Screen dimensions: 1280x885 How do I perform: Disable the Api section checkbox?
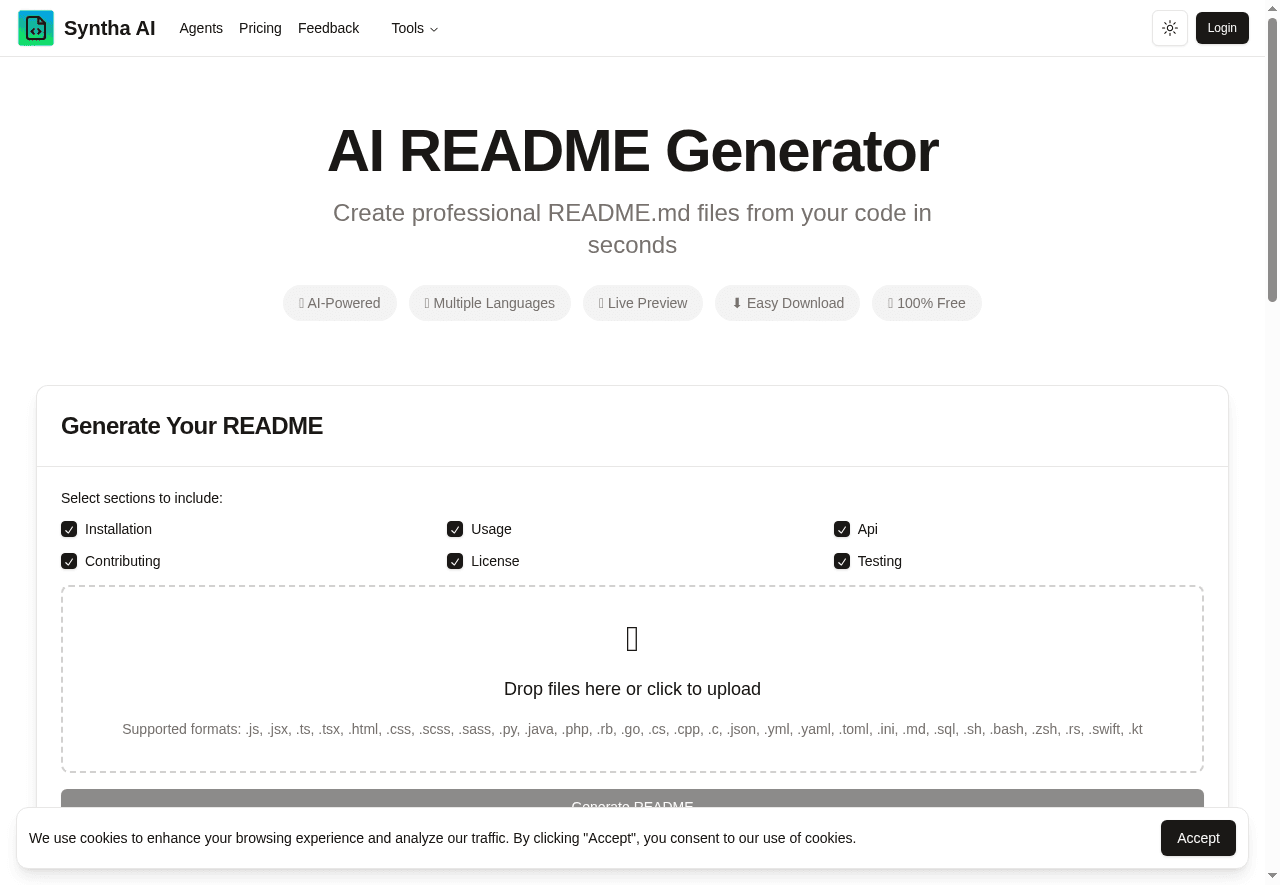pos(841,529)
